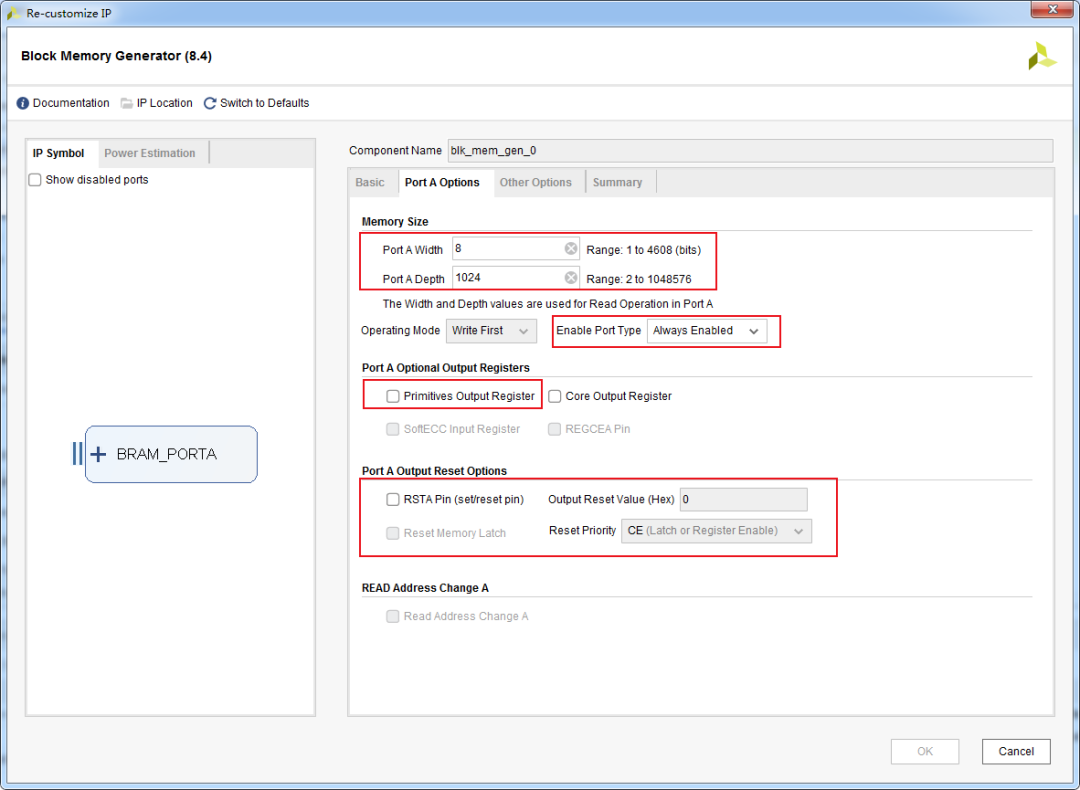This screenshot has width=1080, height=790.
Task: Check the RSTA Pin (set/reset pin) option
Action: click(393, 499)
